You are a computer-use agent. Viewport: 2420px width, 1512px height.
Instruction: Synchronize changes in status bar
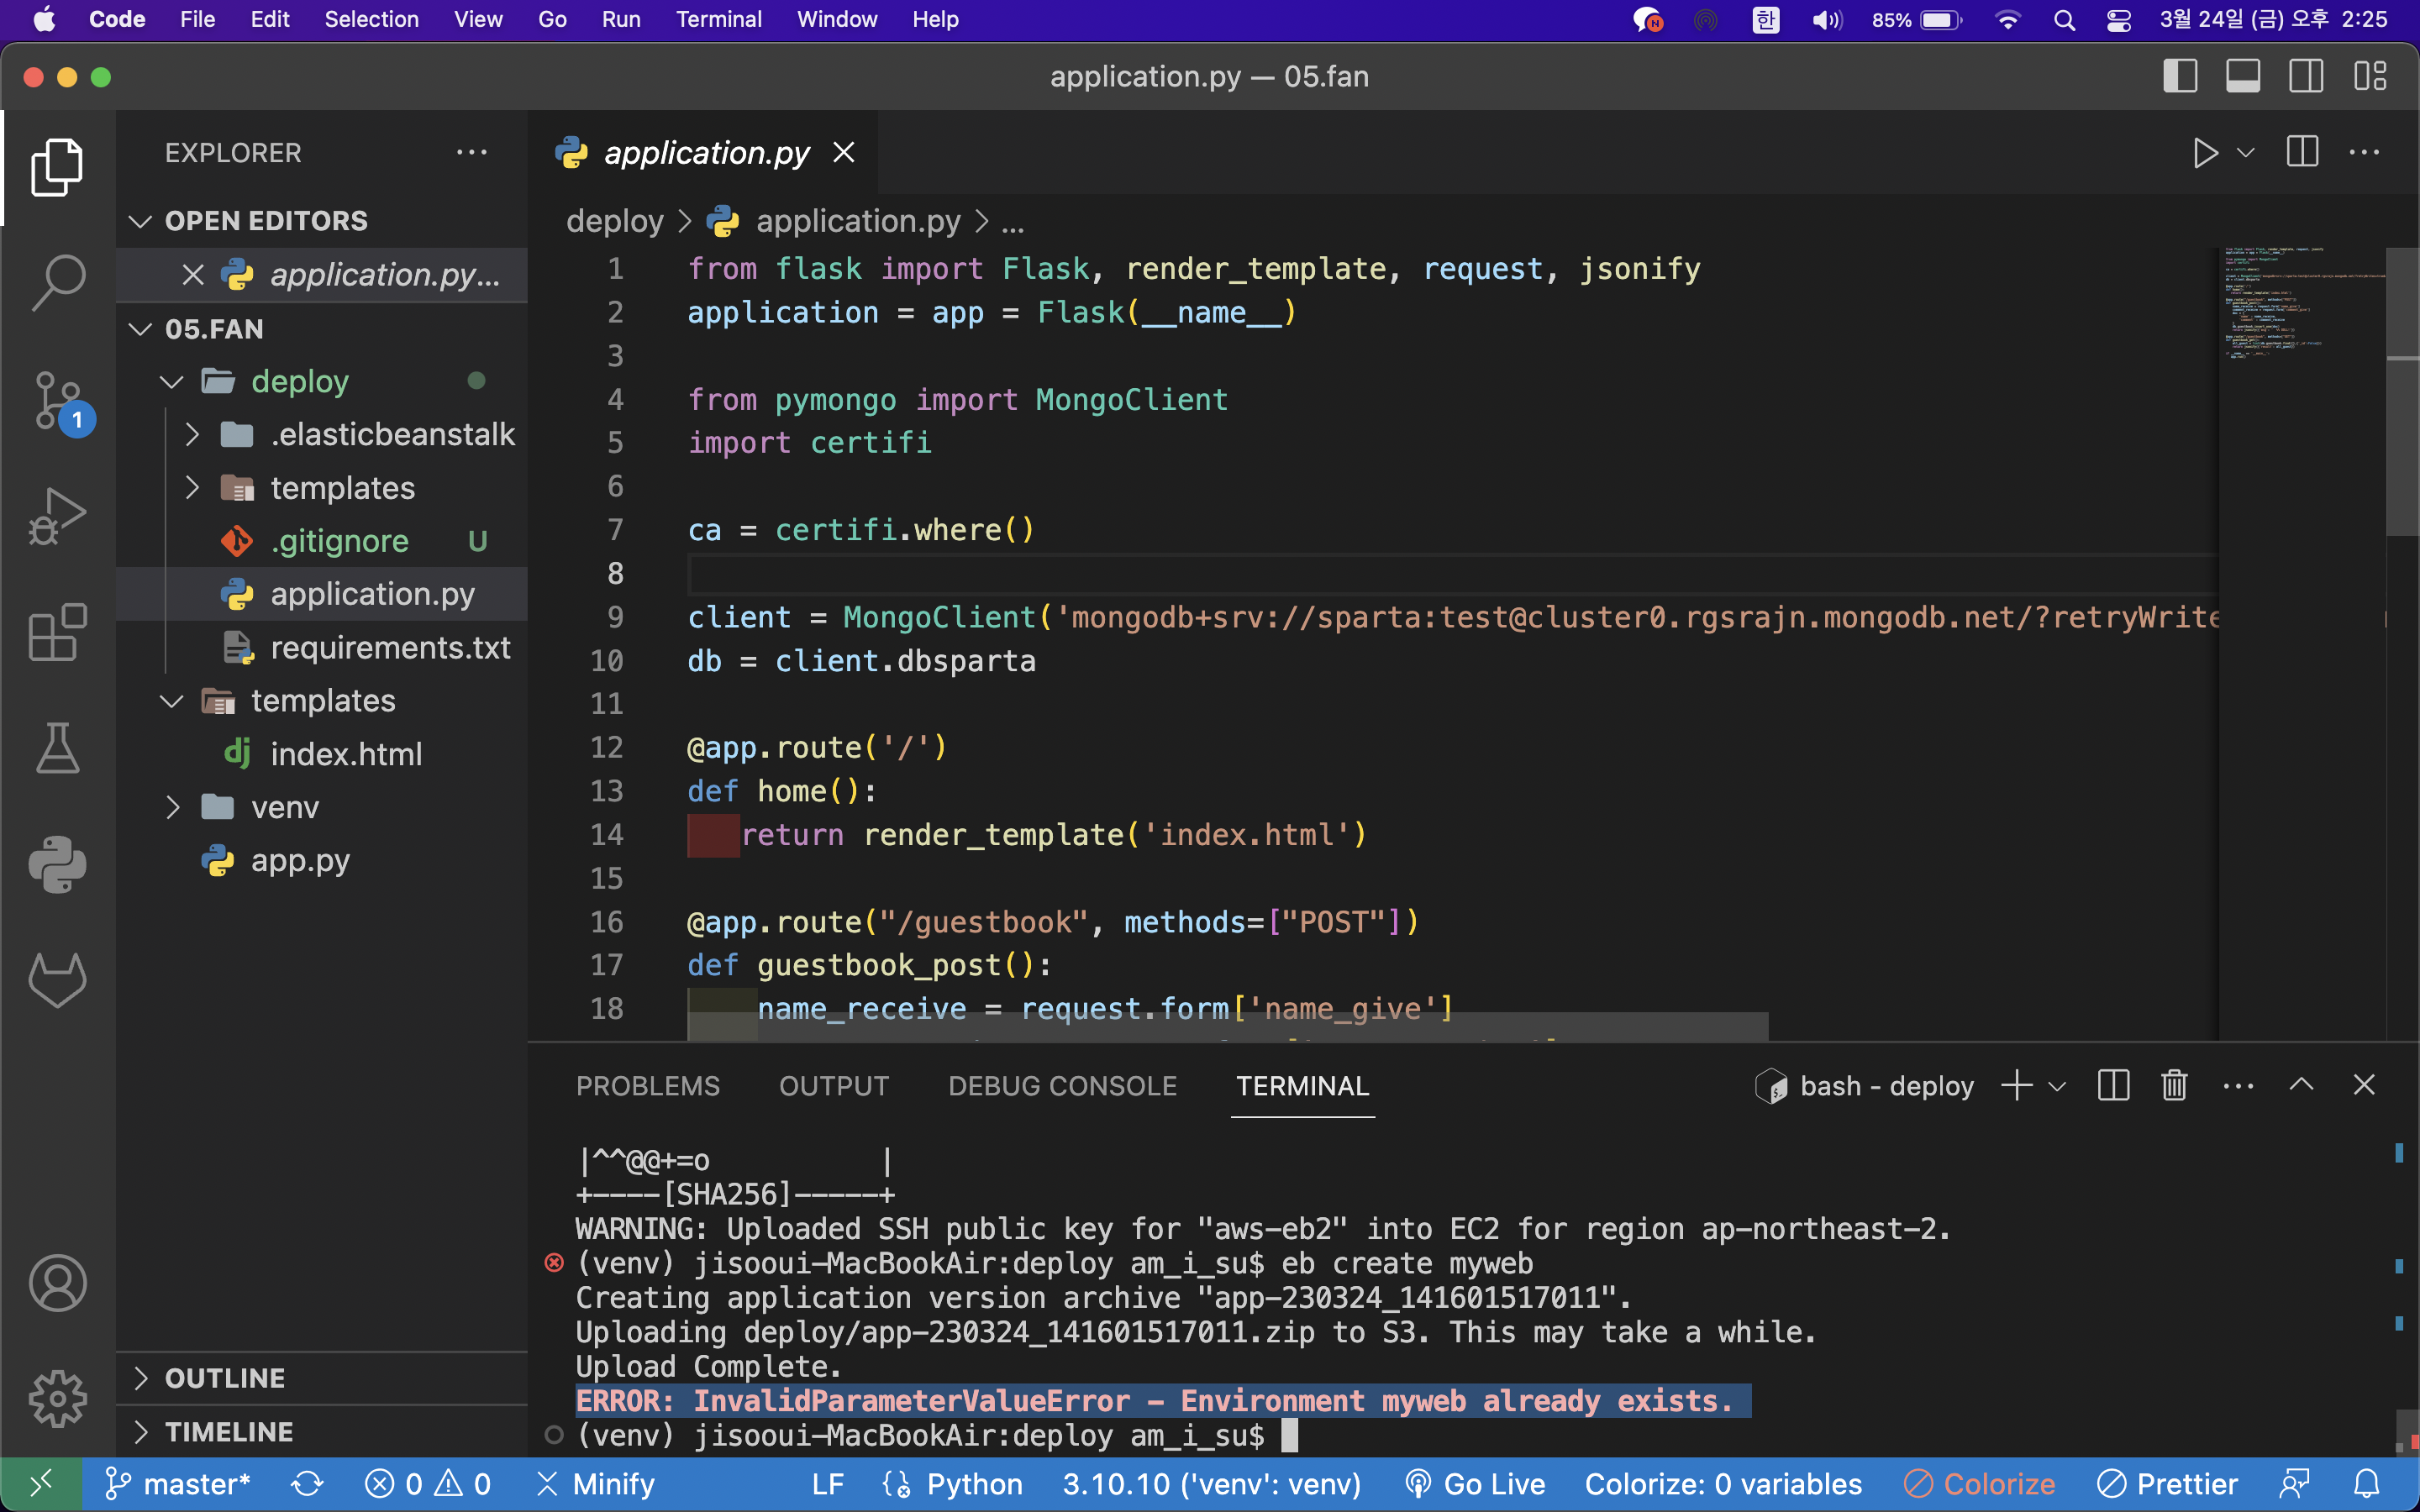[x=307, y=1484]
